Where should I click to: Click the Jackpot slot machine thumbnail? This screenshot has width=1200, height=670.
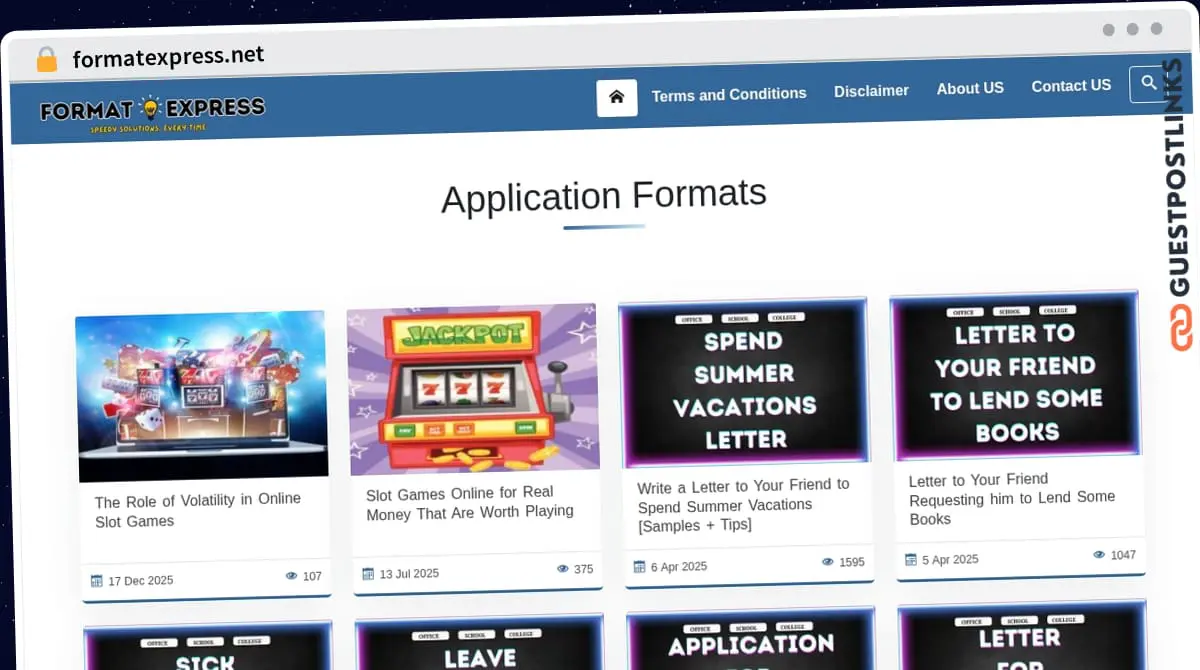click(x=472, y=387)
